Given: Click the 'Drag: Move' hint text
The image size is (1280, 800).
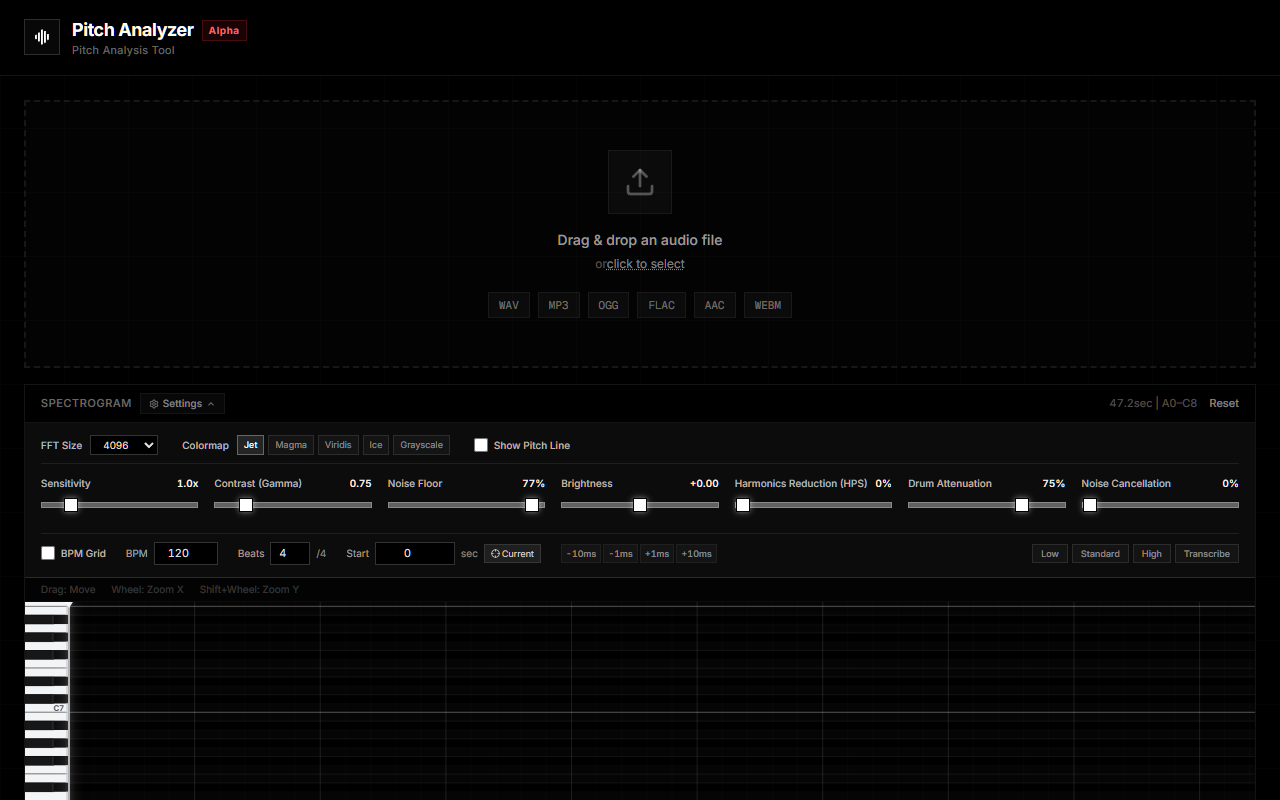Looking at the screenshot, I should 68,590.
